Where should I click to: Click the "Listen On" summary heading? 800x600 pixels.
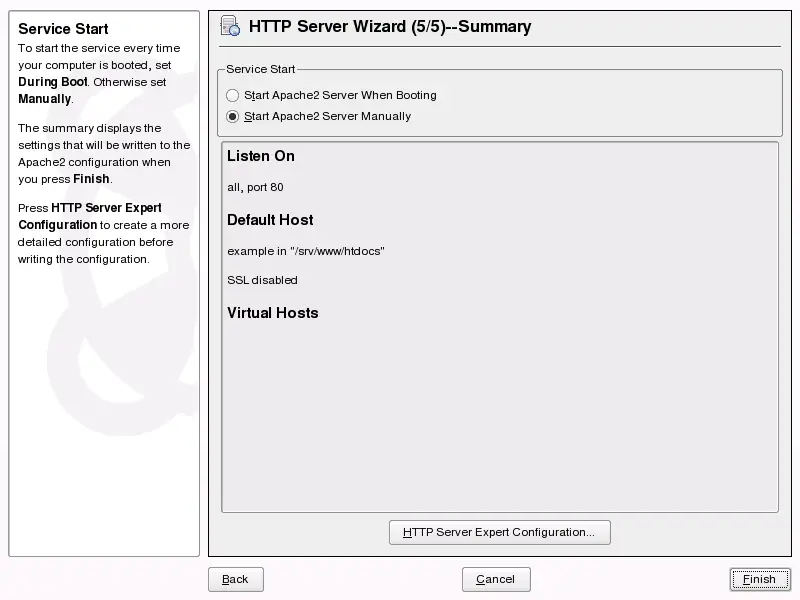pyautogui.click(x=260, y=156)
